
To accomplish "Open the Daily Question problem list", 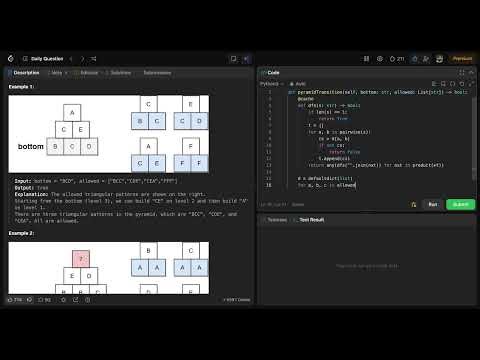I will (x=43, y=59).
